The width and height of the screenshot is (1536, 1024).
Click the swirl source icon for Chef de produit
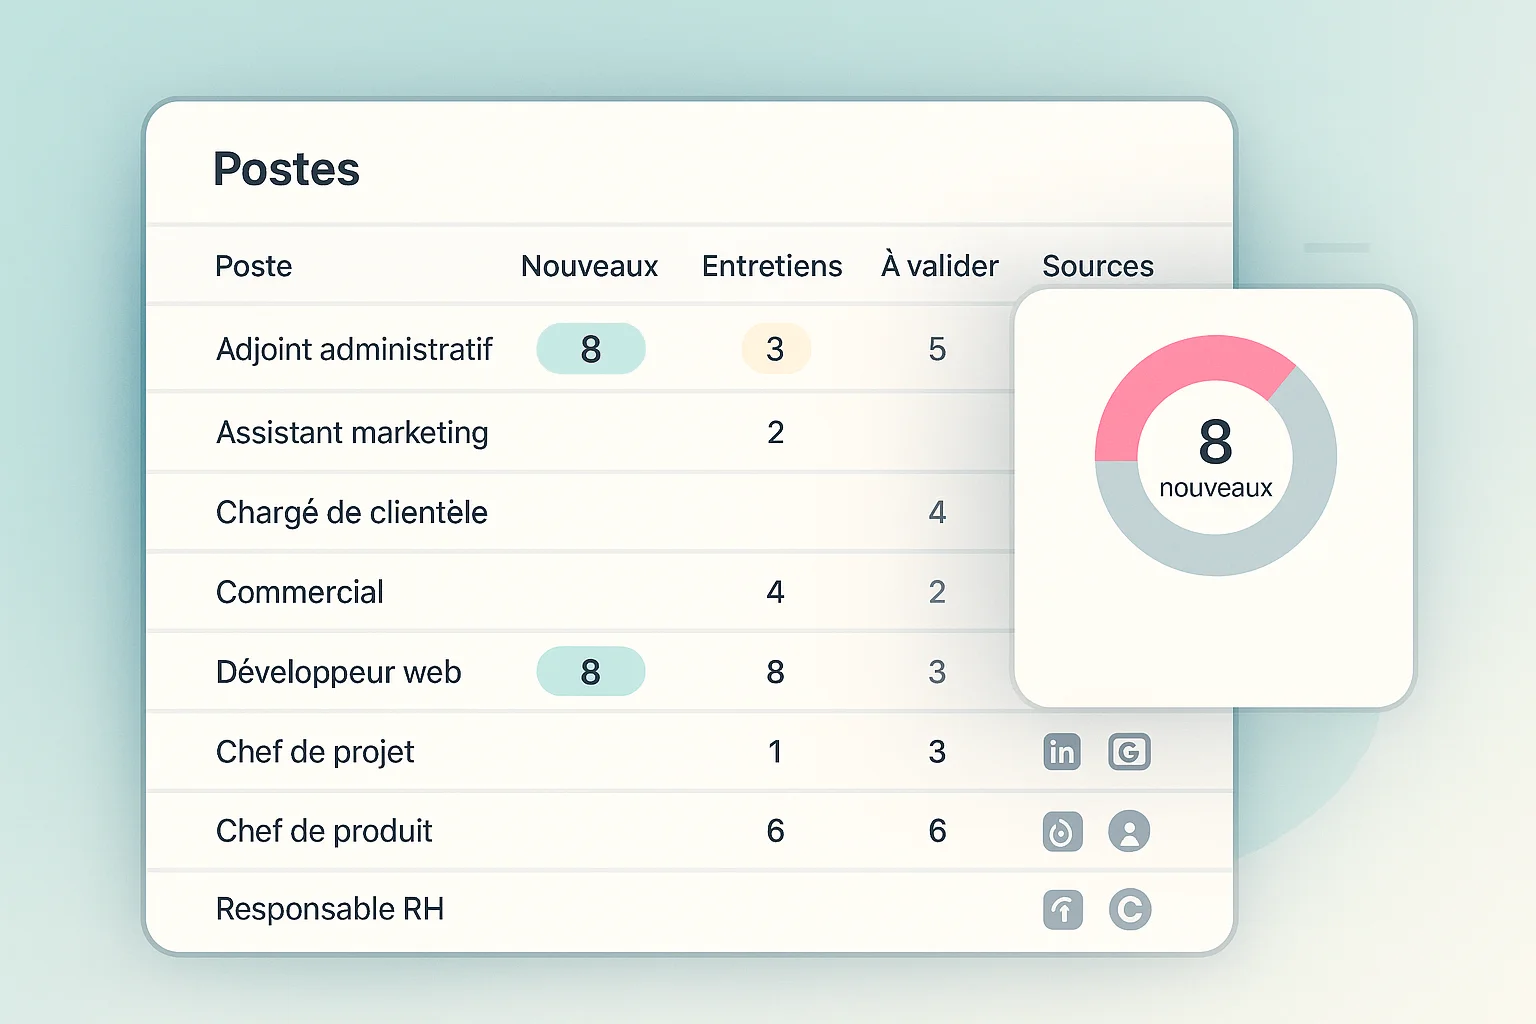point(1062,831)
